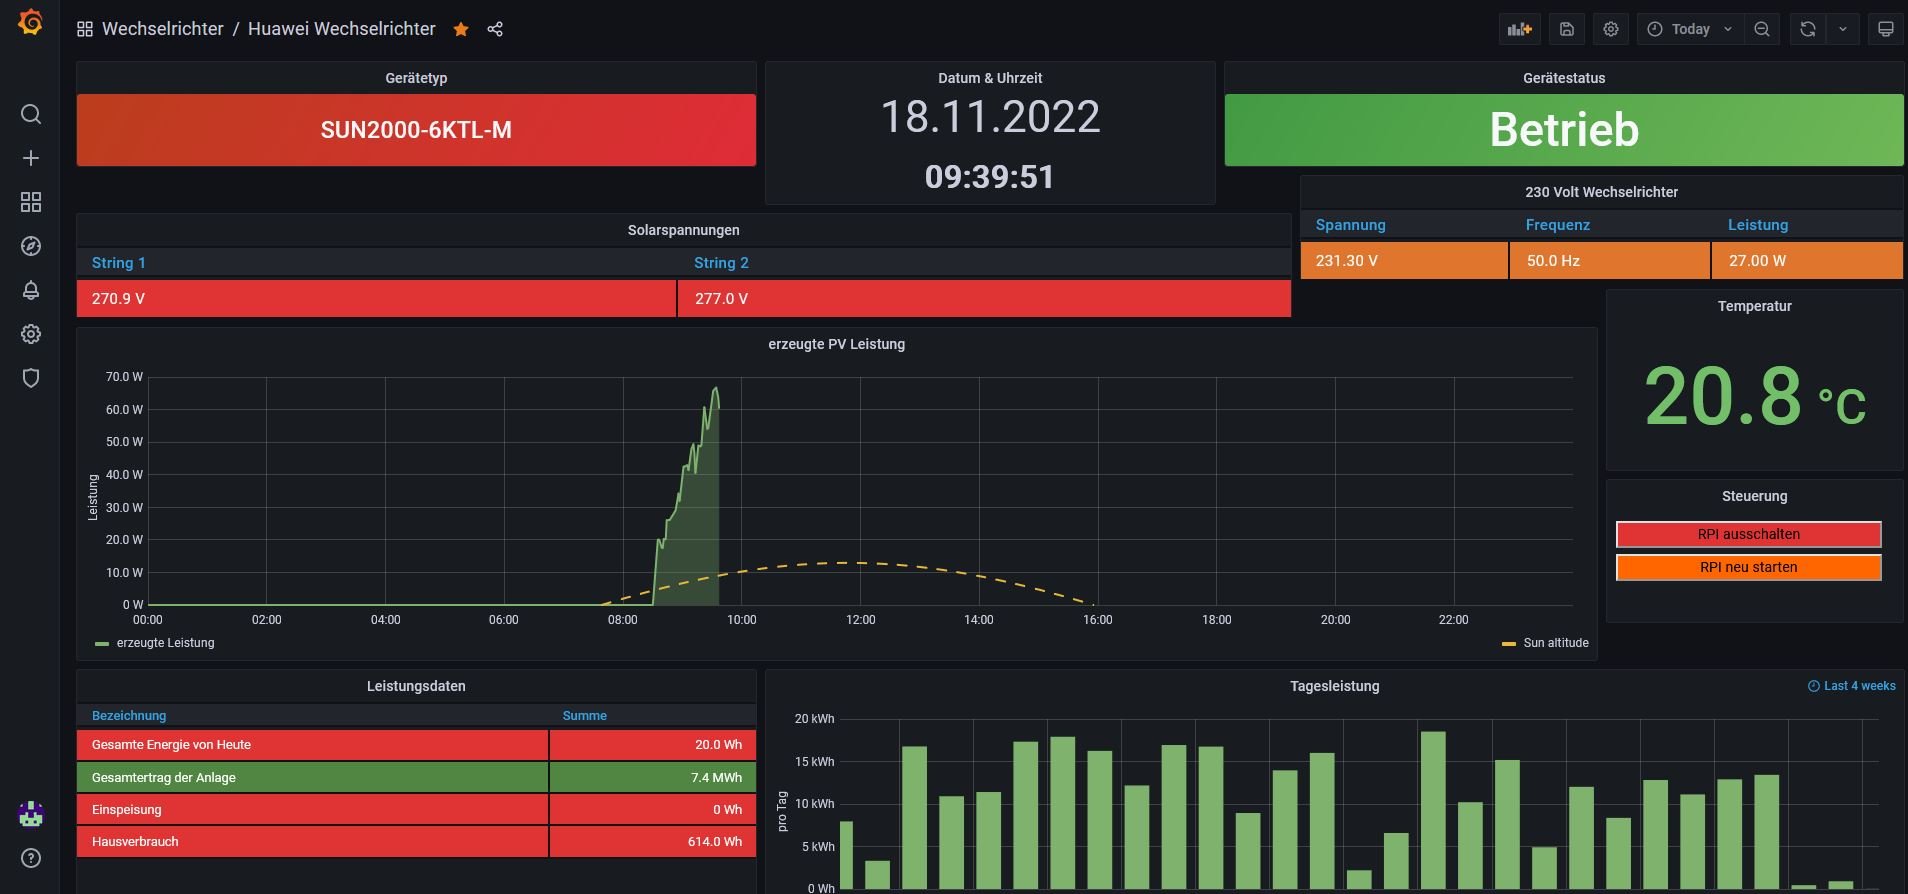Click the Wechselrichter folder breadcrumb
The width and height of the screenshot is (1908, 894).
162,29
